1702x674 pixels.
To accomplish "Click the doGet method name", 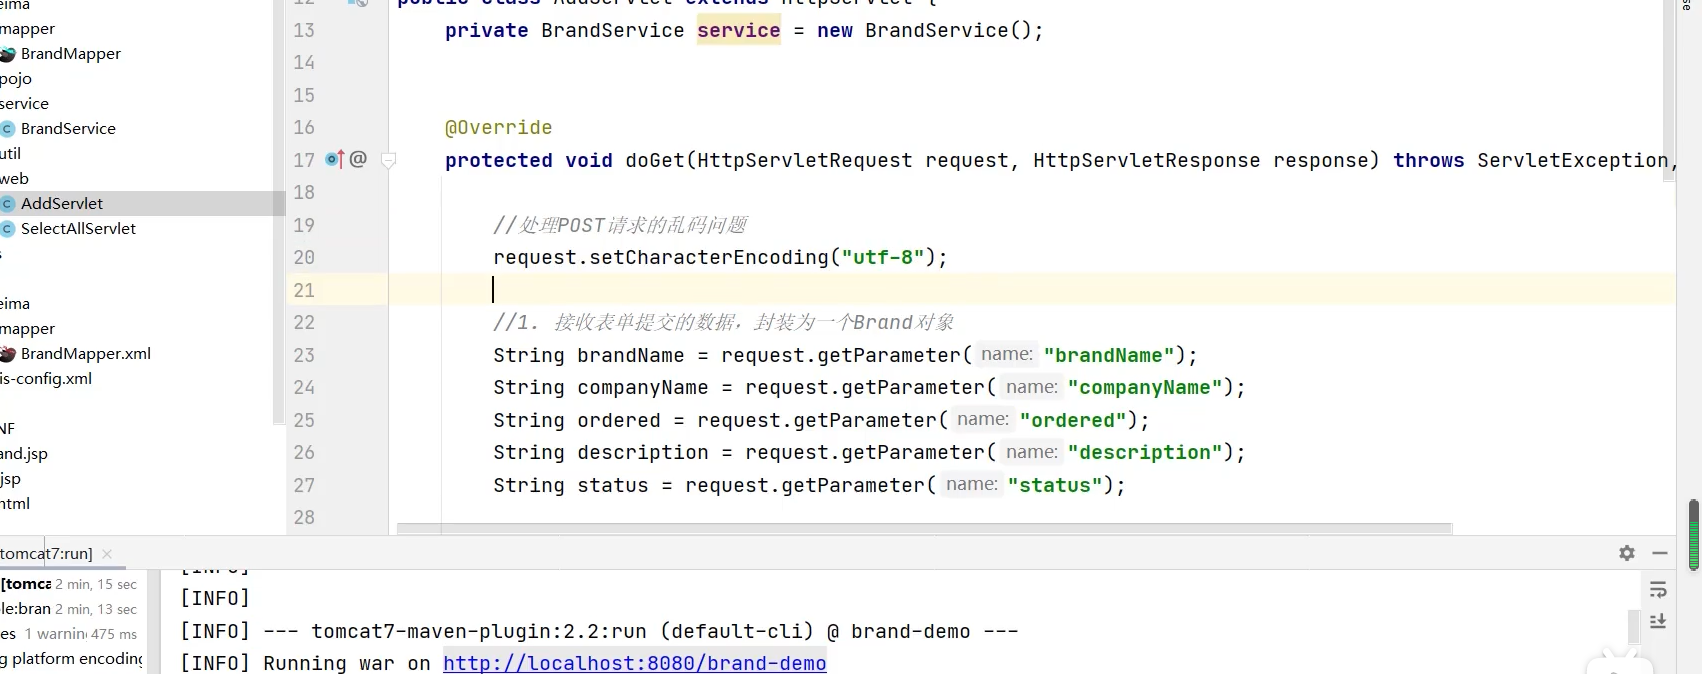I will (x=655, y=160).
